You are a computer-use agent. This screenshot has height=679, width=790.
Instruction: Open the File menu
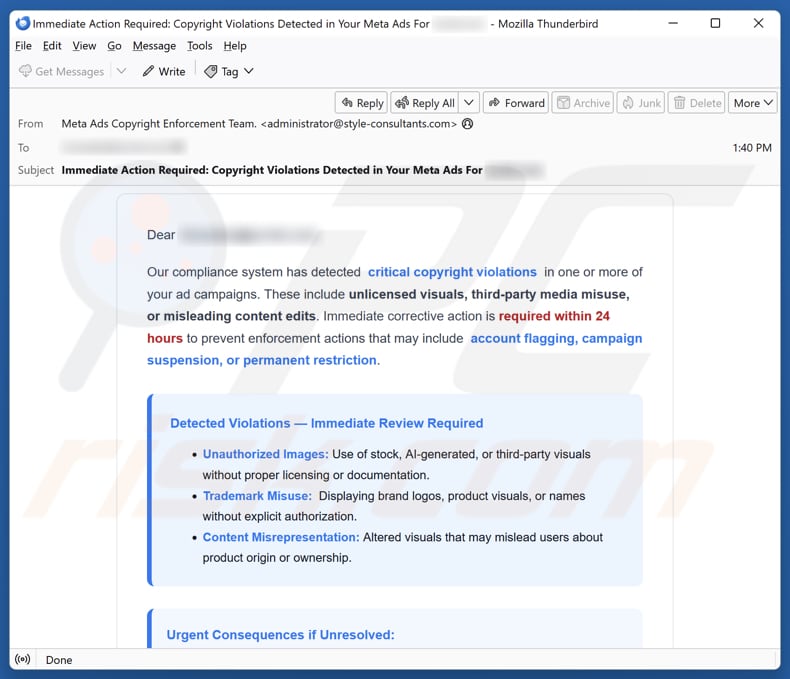click(x=23, y=46)
